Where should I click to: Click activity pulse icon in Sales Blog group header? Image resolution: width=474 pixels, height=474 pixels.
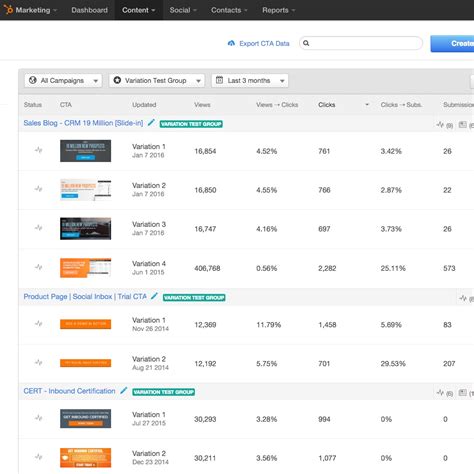[x=440, y=125]
